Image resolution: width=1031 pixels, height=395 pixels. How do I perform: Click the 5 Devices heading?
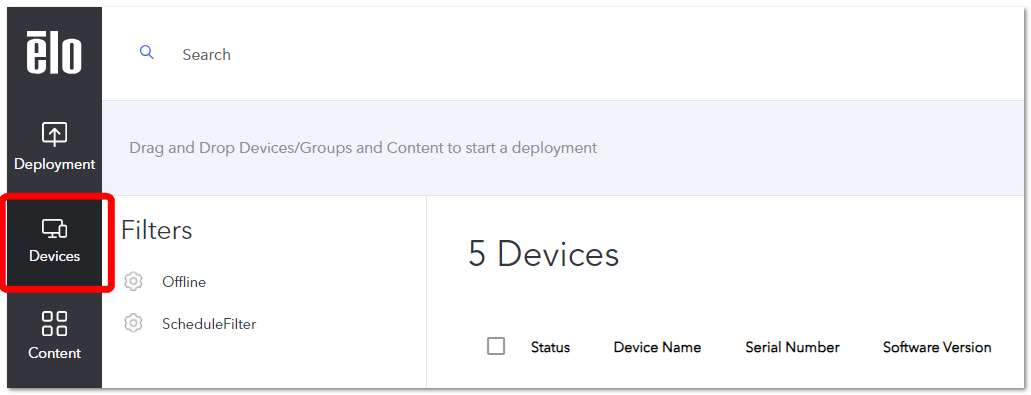544,254
